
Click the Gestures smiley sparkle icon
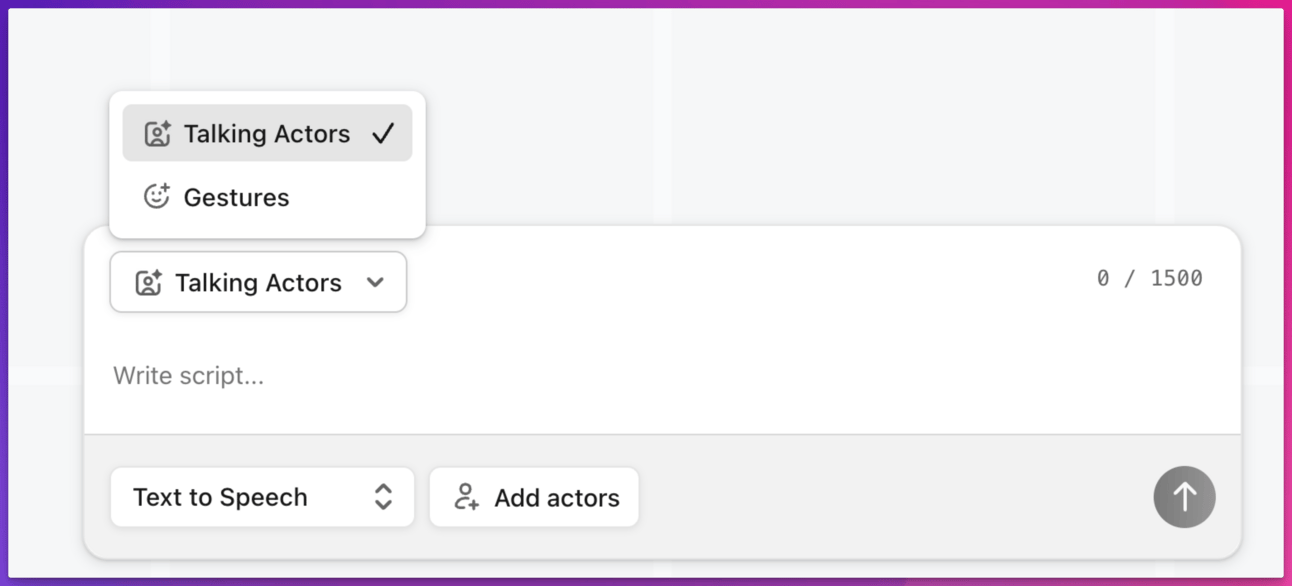pyautogui.click(x=157, y=196)
